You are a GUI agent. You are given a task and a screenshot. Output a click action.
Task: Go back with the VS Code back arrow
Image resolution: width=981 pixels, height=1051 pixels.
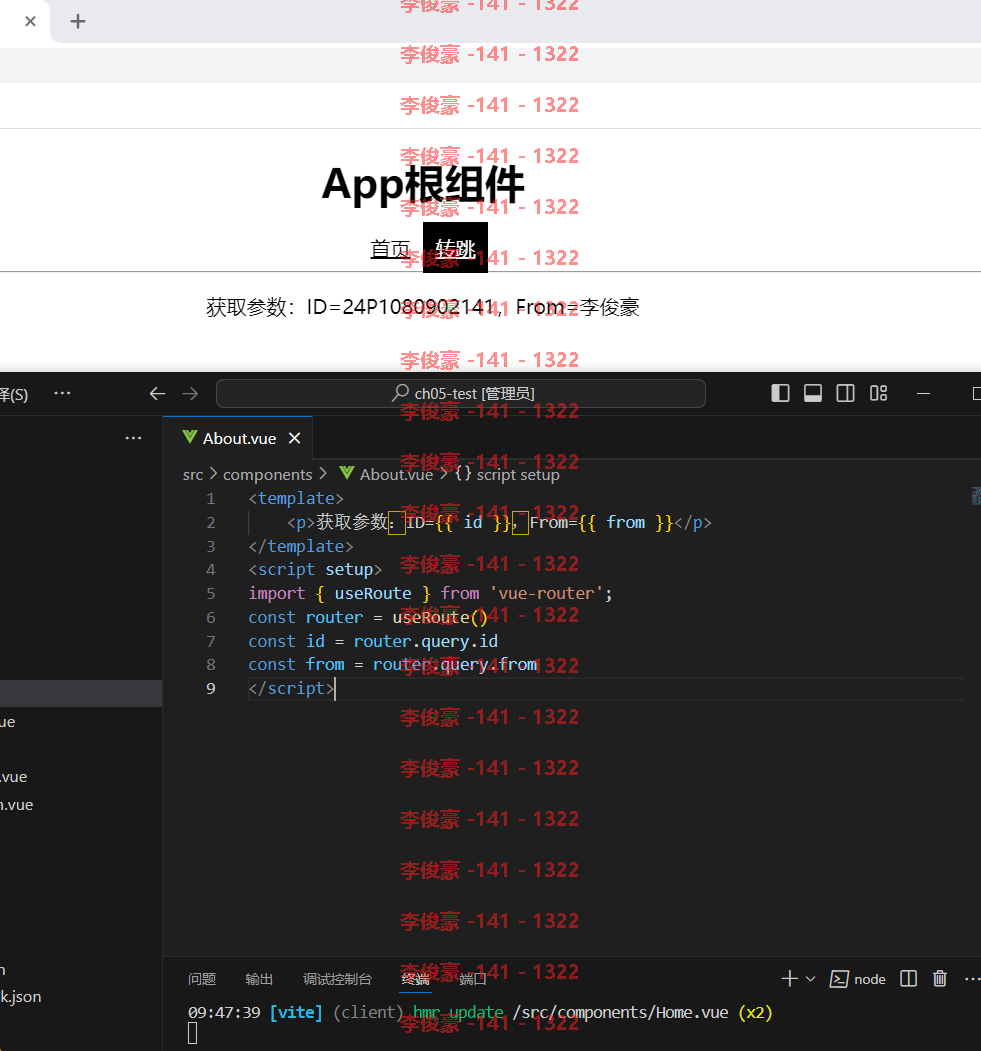[157, 393]
